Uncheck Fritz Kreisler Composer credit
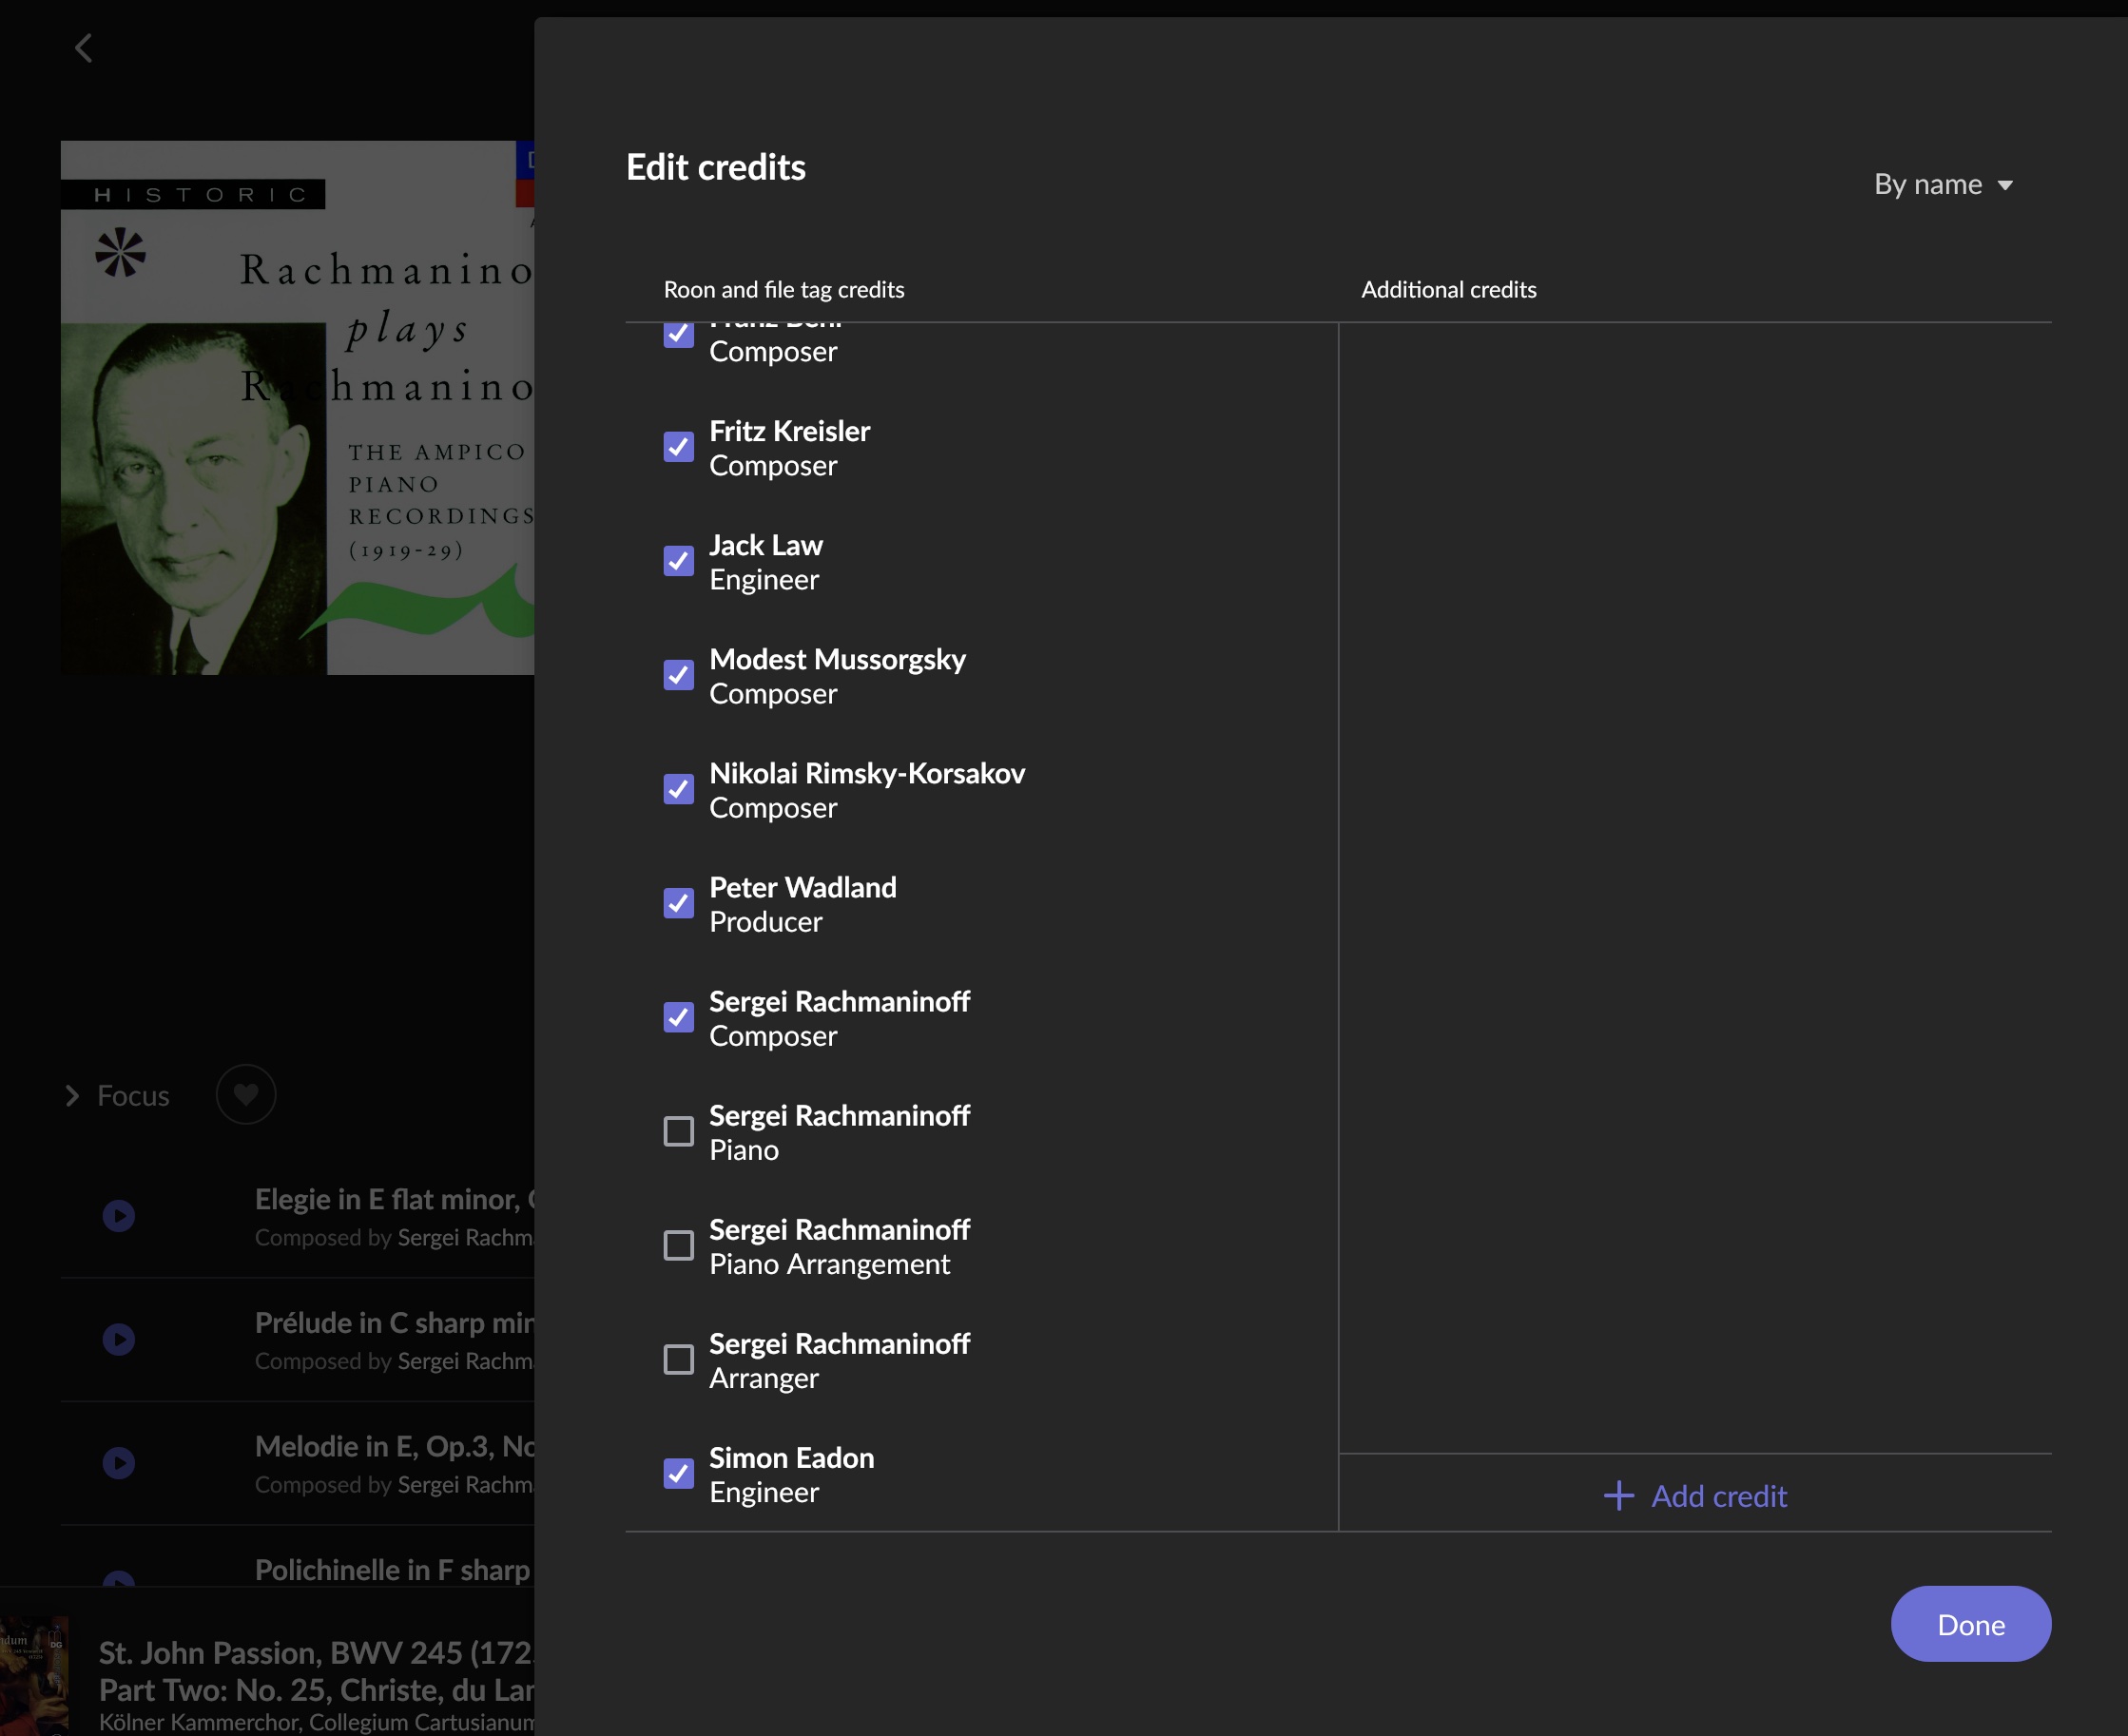Viewport: 2128px width, 1736px height. (678, 447)
